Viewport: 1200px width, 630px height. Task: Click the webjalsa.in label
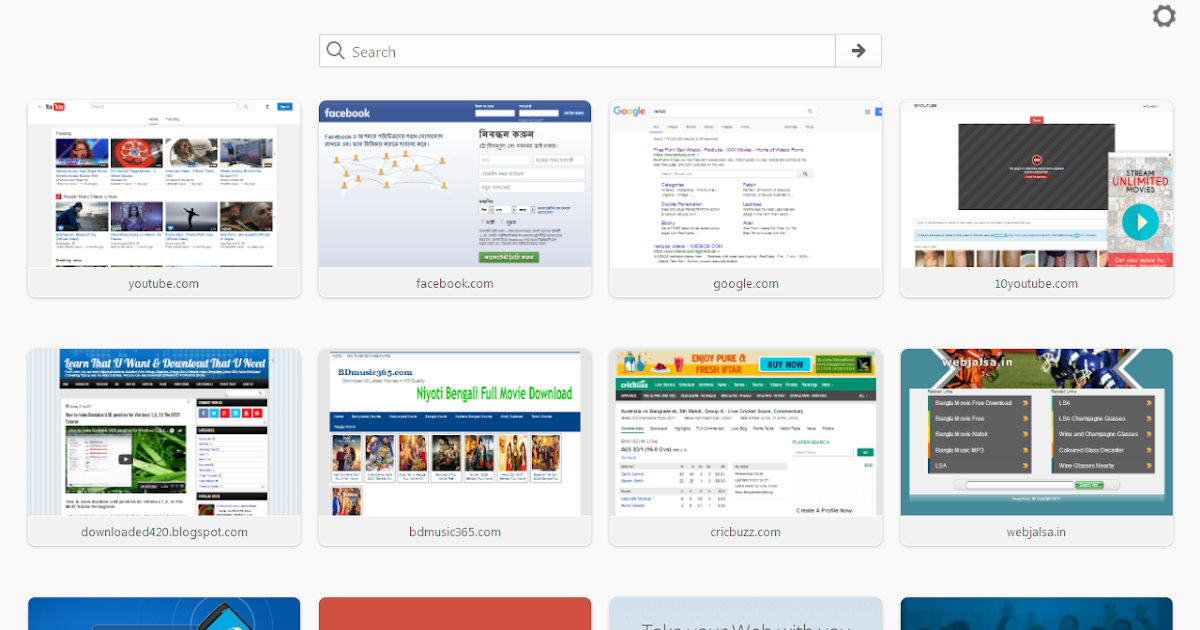pos(1037,532)
